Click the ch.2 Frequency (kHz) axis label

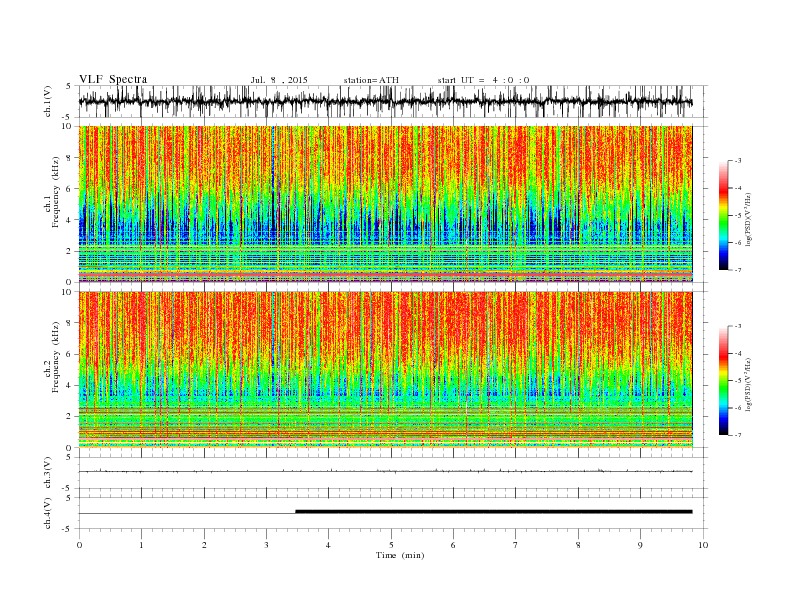(x=52, y=358)
